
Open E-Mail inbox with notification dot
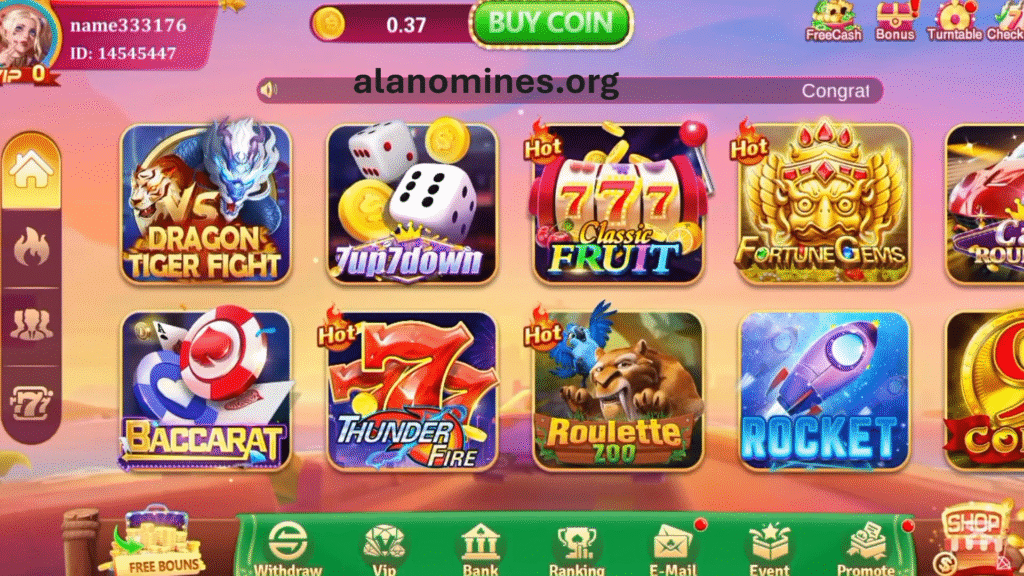pyautogui.click(x=673, y=549)
